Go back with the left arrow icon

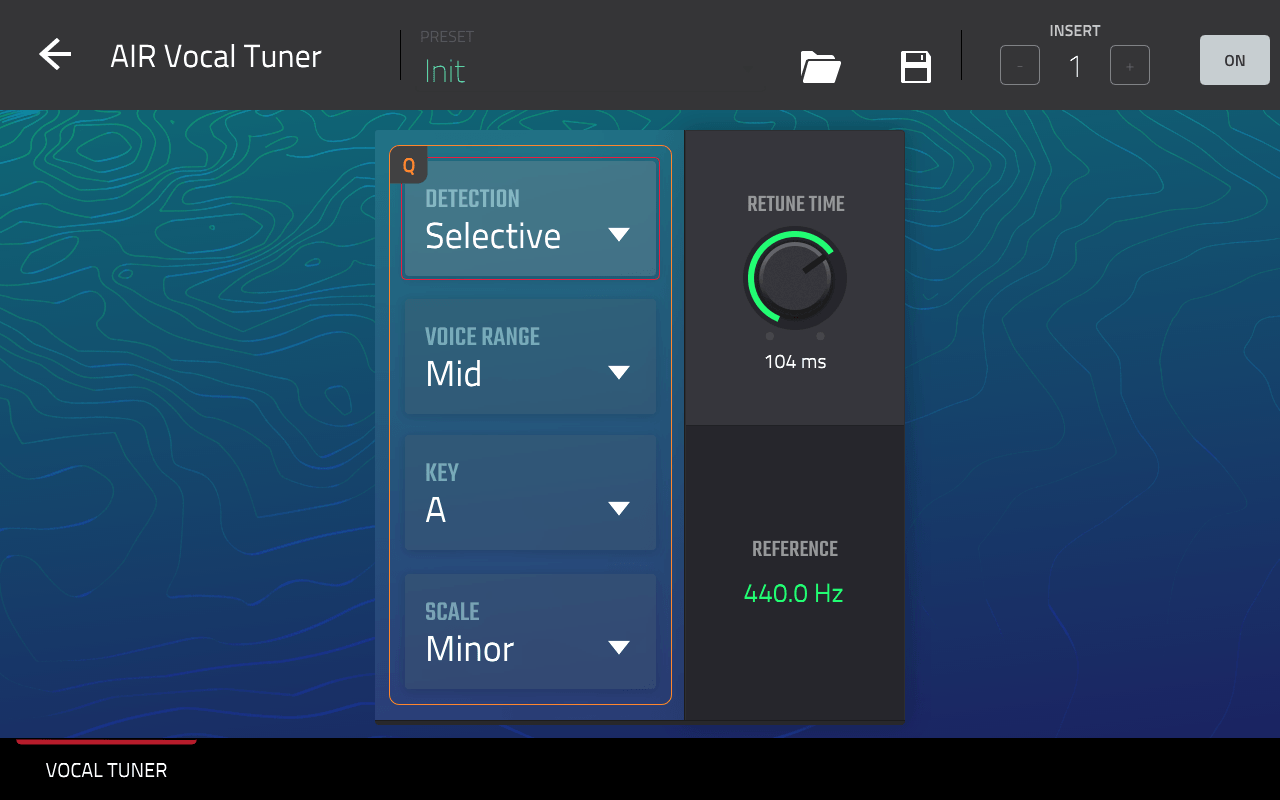coord(55,55)
